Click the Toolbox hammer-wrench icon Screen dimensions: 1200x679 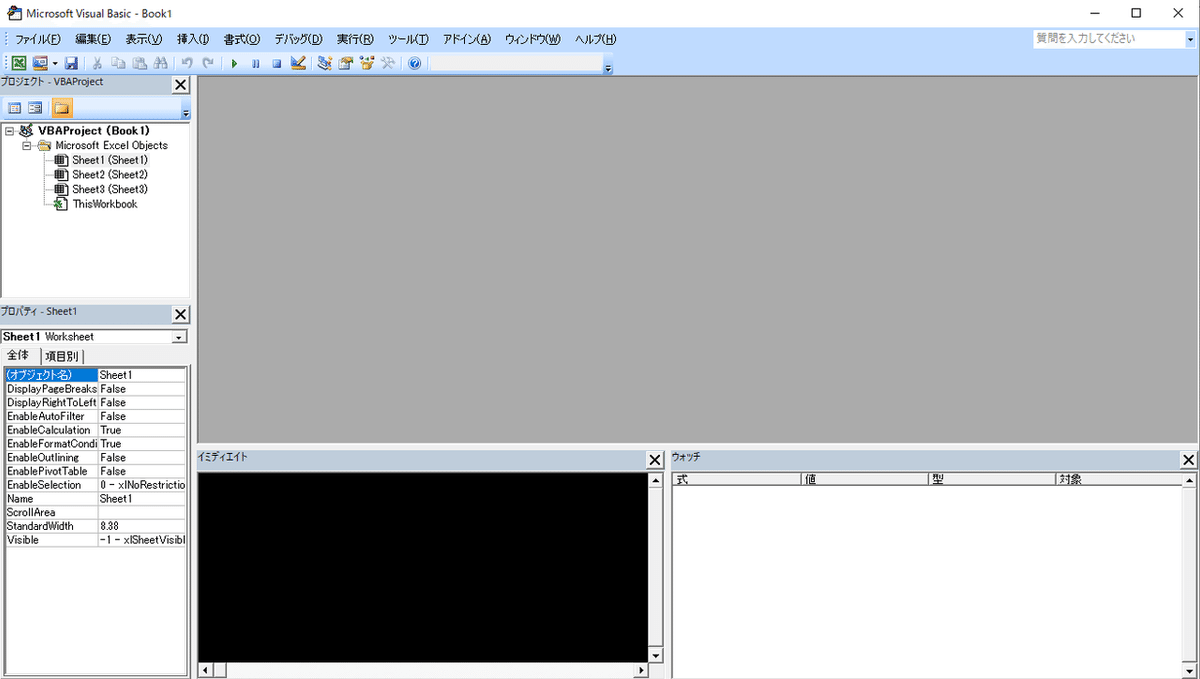pyautogui.click(x=388, y=63)
